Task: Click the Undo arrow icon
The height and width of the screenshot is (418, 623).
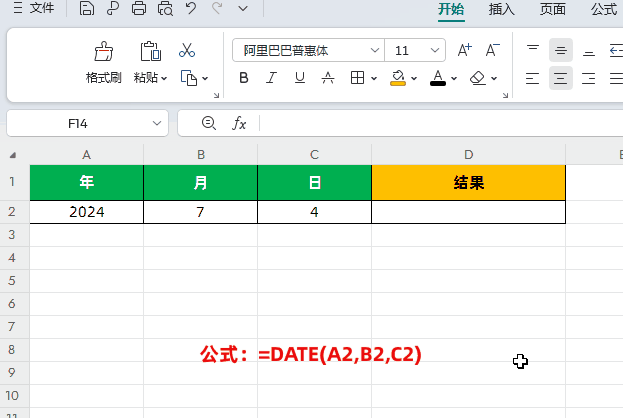Action: click(x=191, y=10)
